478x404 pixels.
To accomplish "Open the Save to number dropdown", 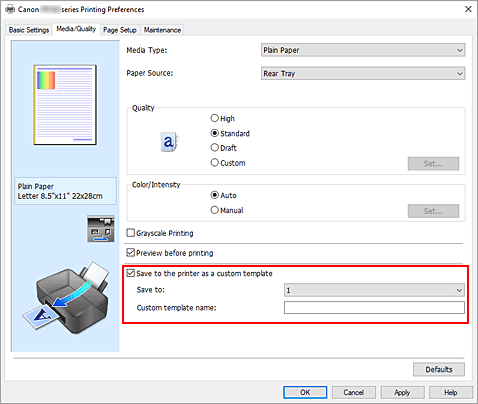I will (x=374, y=290).
